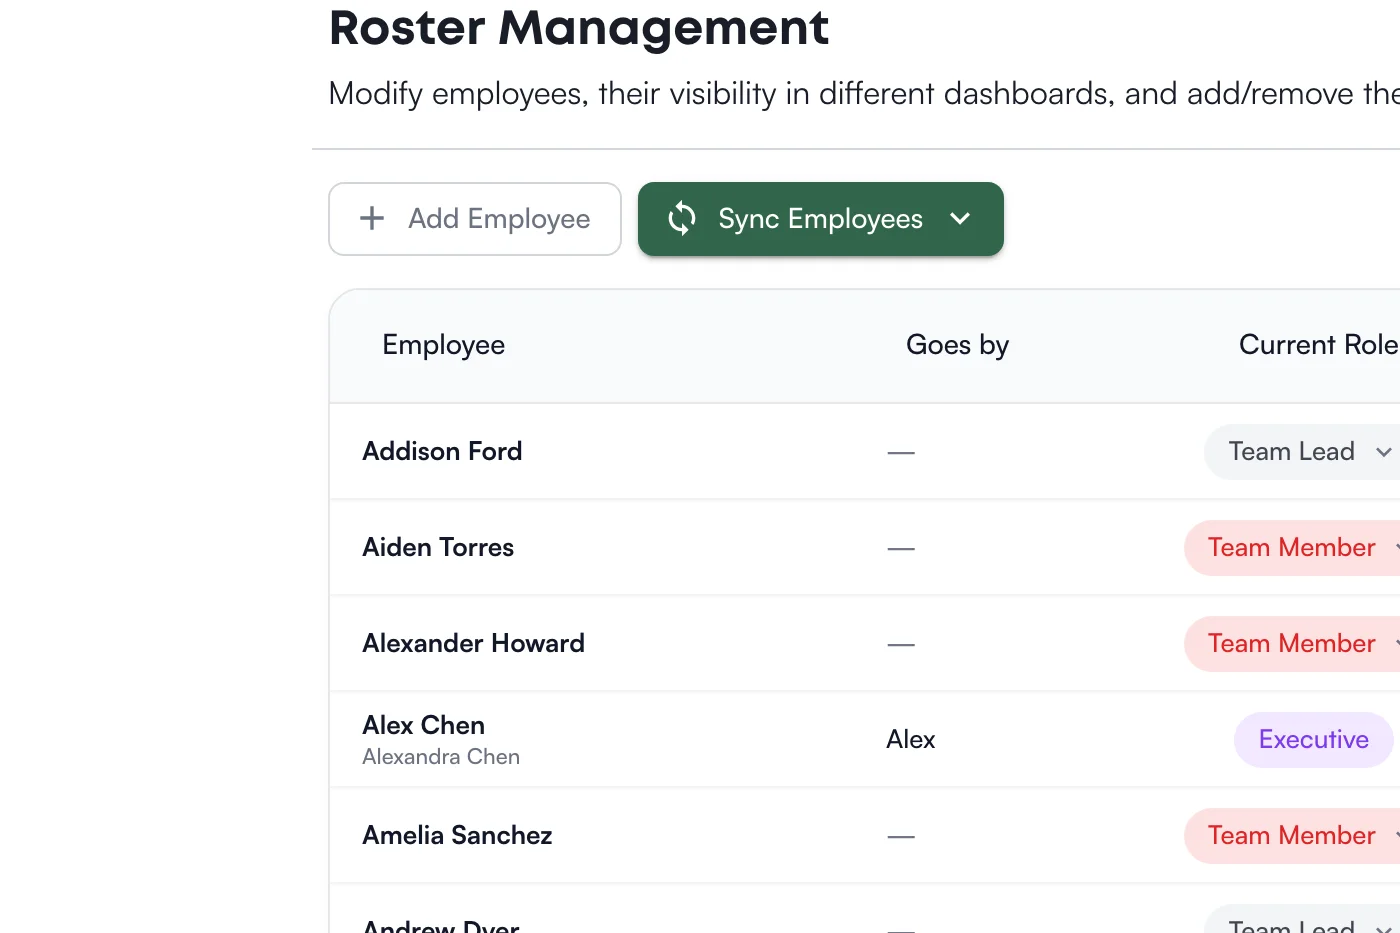Click Alex Chen's Executive role badge

(1314, 740)
